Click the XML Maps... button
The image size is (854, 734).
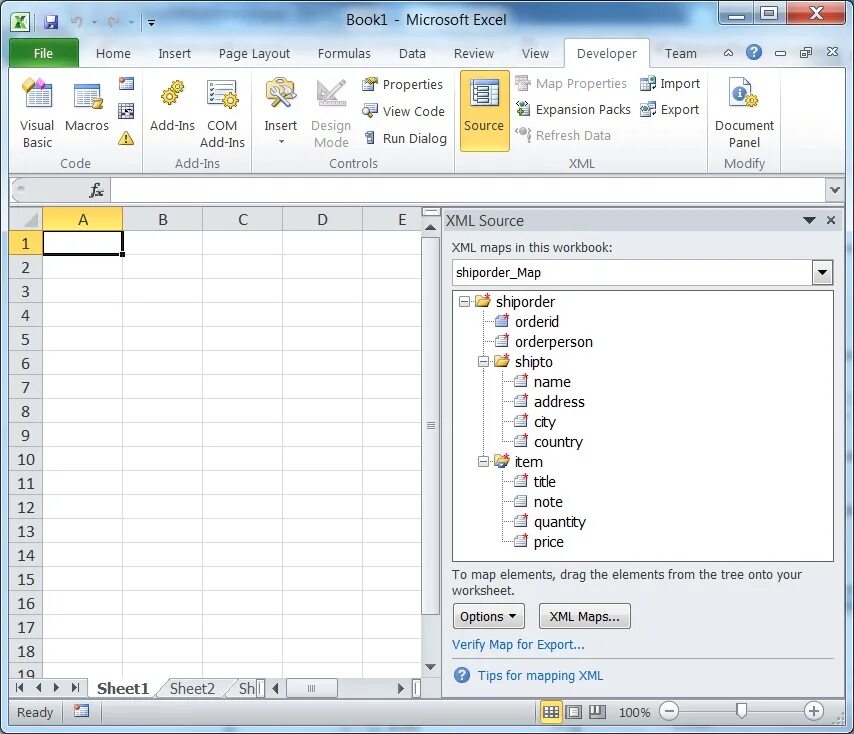pyautogui.click(x=584, y=616)
